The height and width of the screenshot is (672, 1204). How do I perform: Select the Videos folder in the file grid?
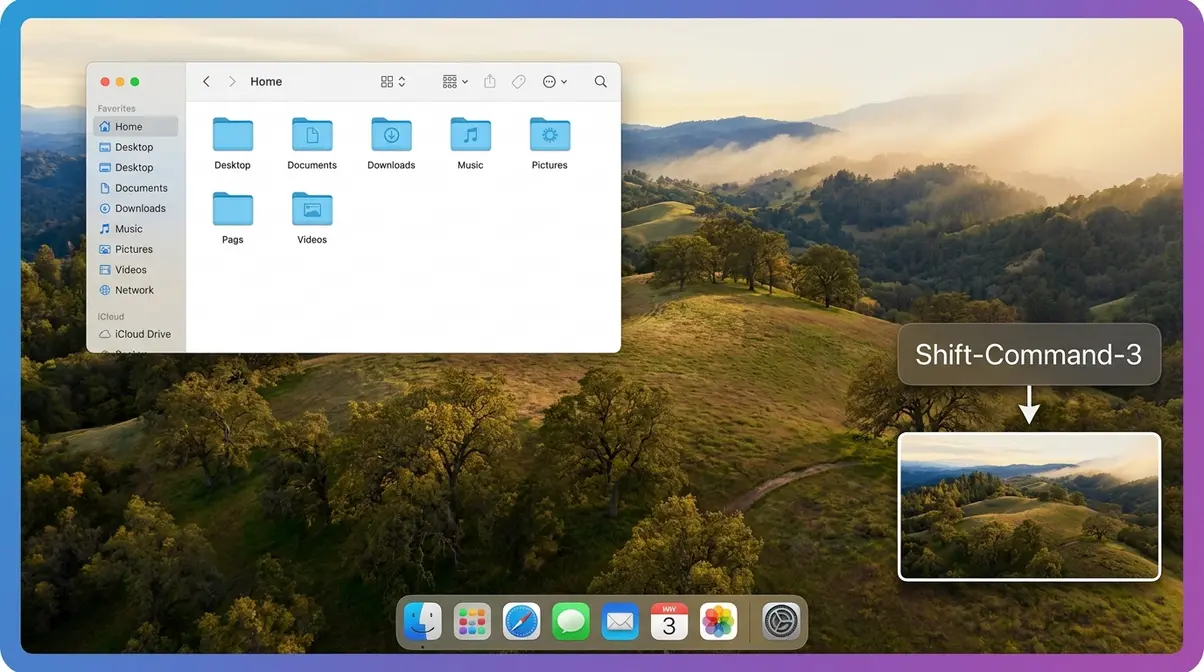pos(312,218)
